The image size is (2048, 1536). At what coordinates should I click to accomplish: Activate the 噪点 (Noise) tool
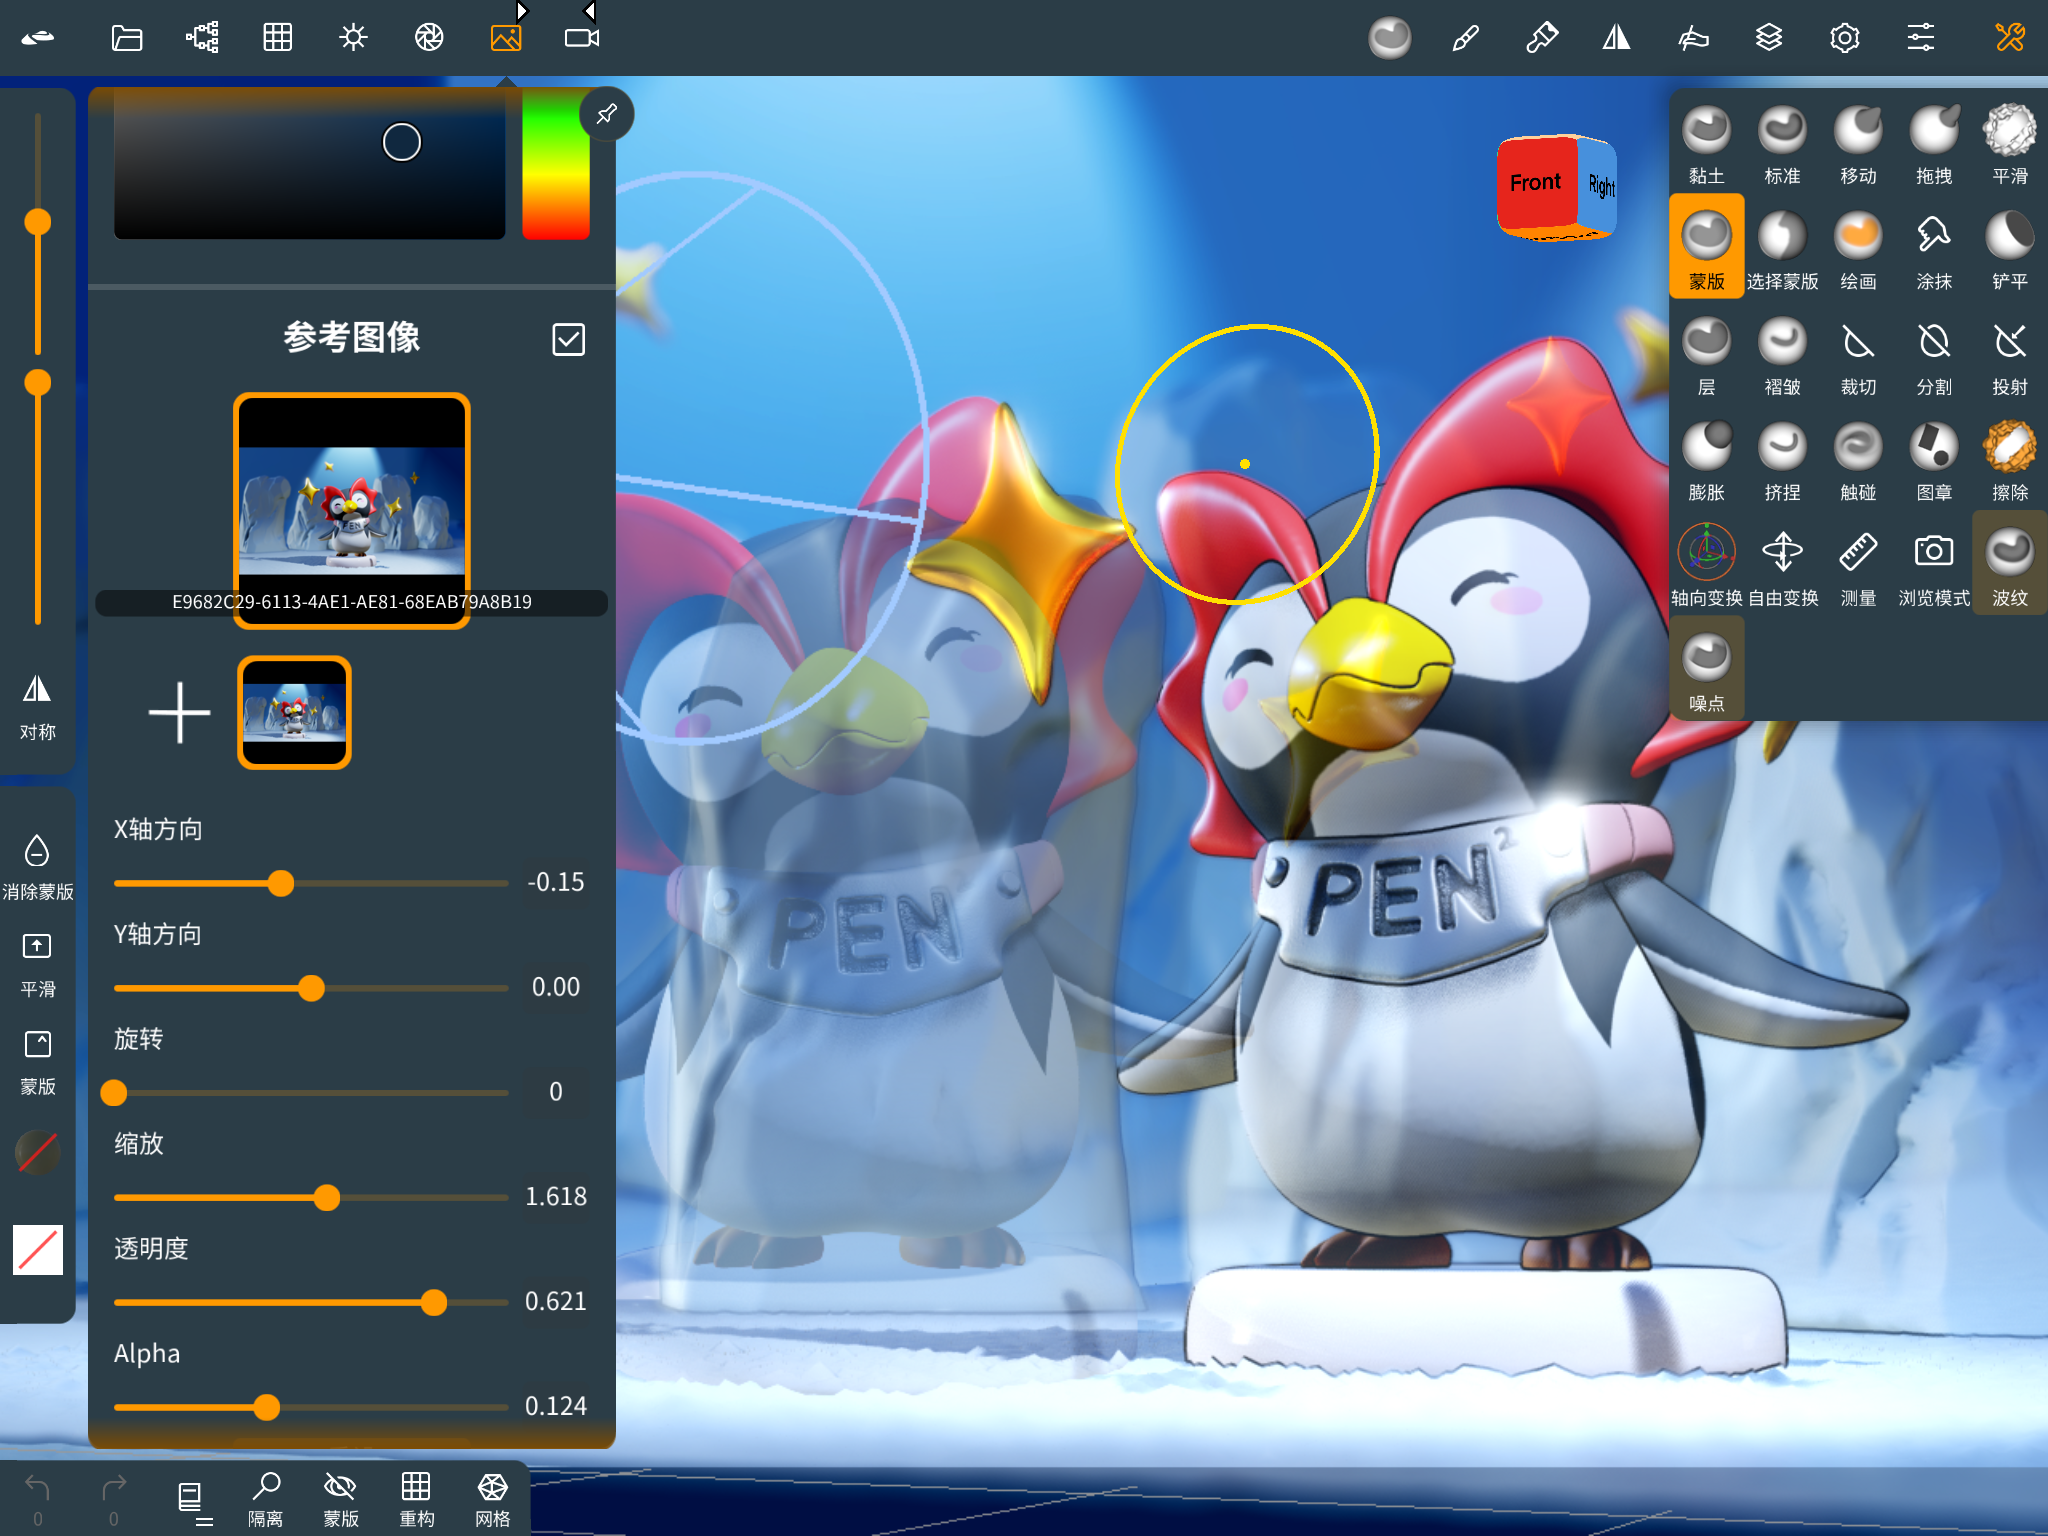pos(1707,656)
